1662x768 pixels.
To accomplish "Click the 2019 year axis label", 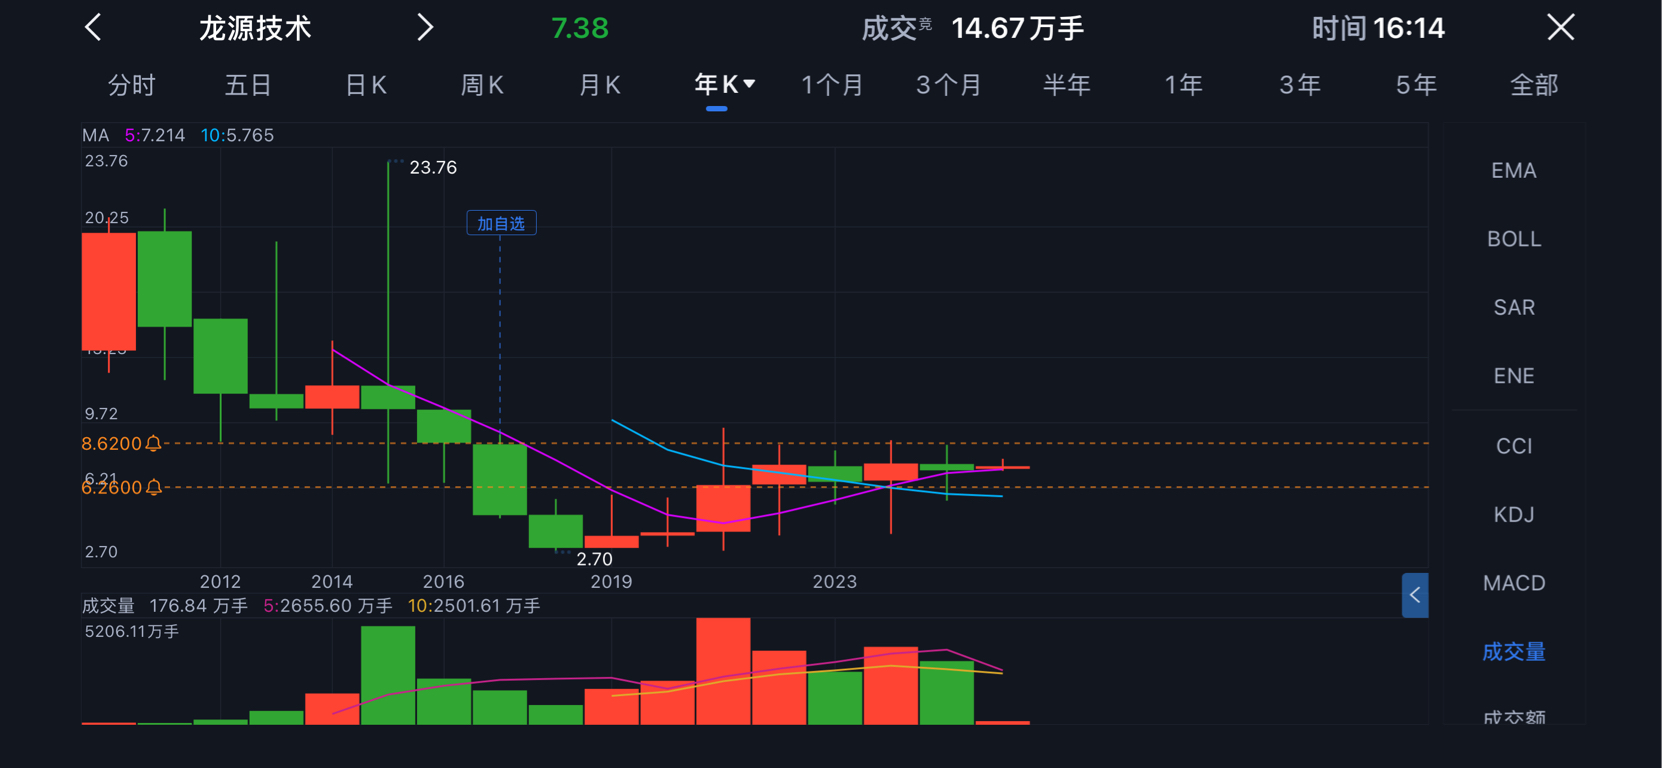I will (x=611, y=581).
